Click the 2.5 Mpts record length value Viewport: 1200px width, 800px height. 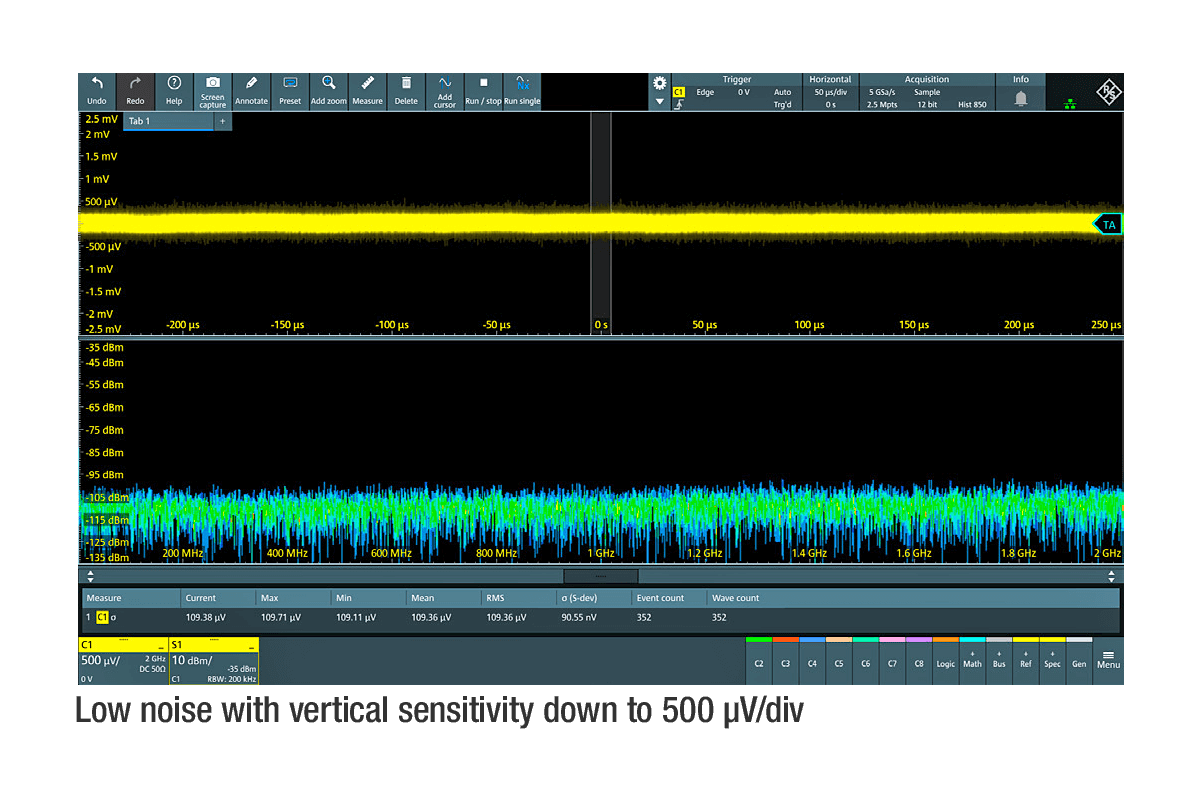pyautogui.click(x=881, y=104)
